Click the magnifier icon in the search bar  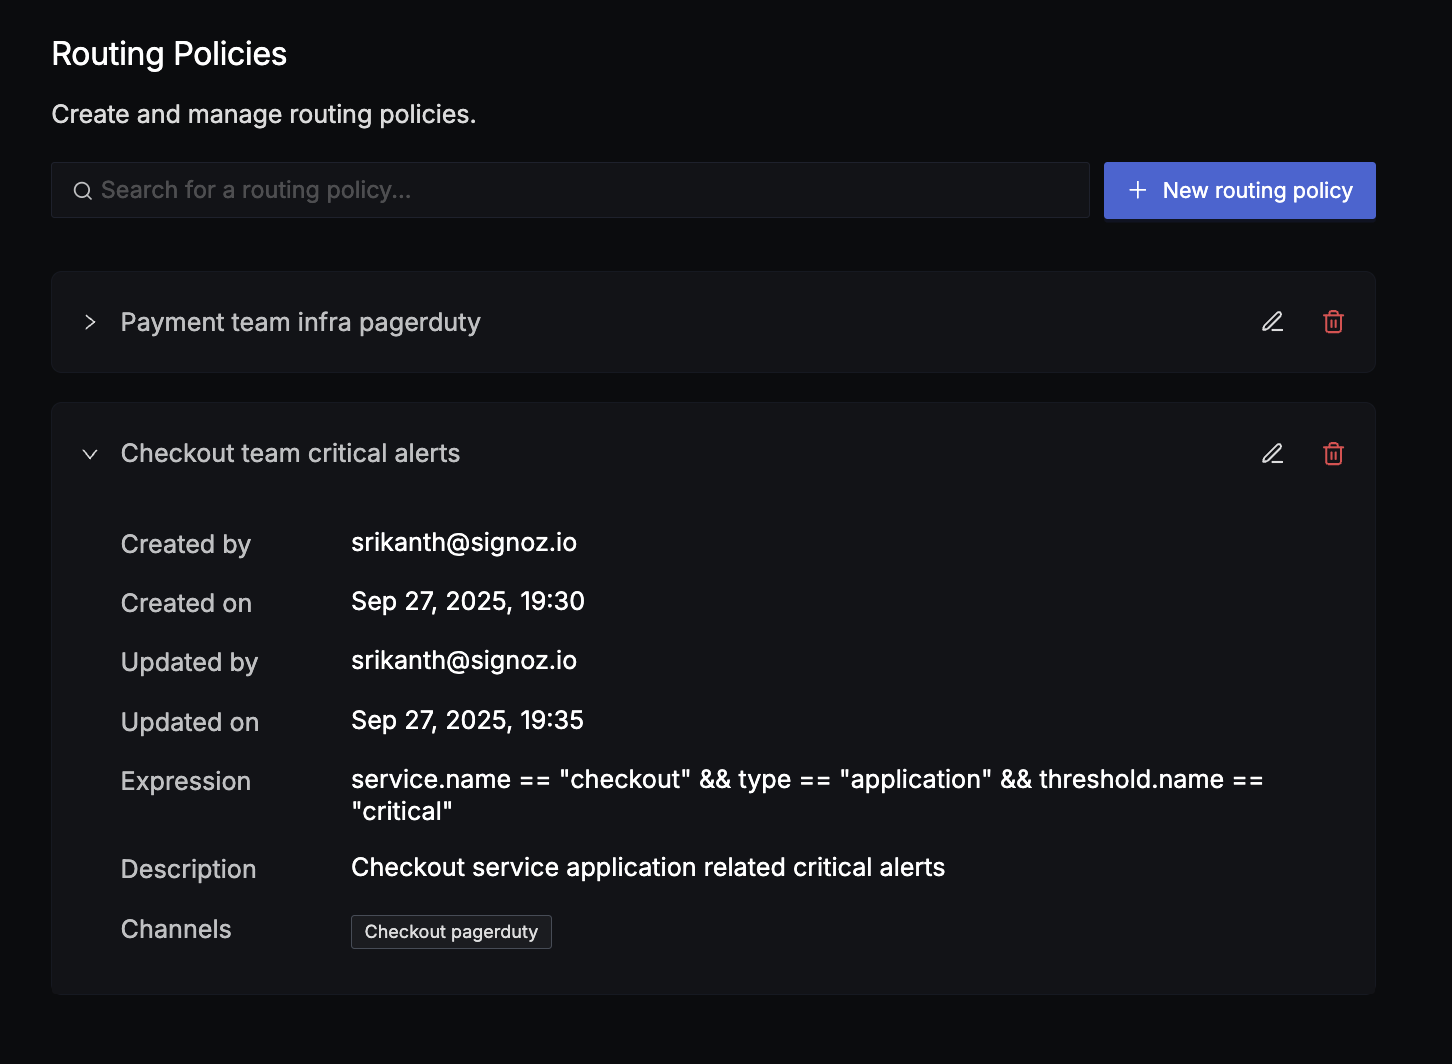tap(83, 191)
